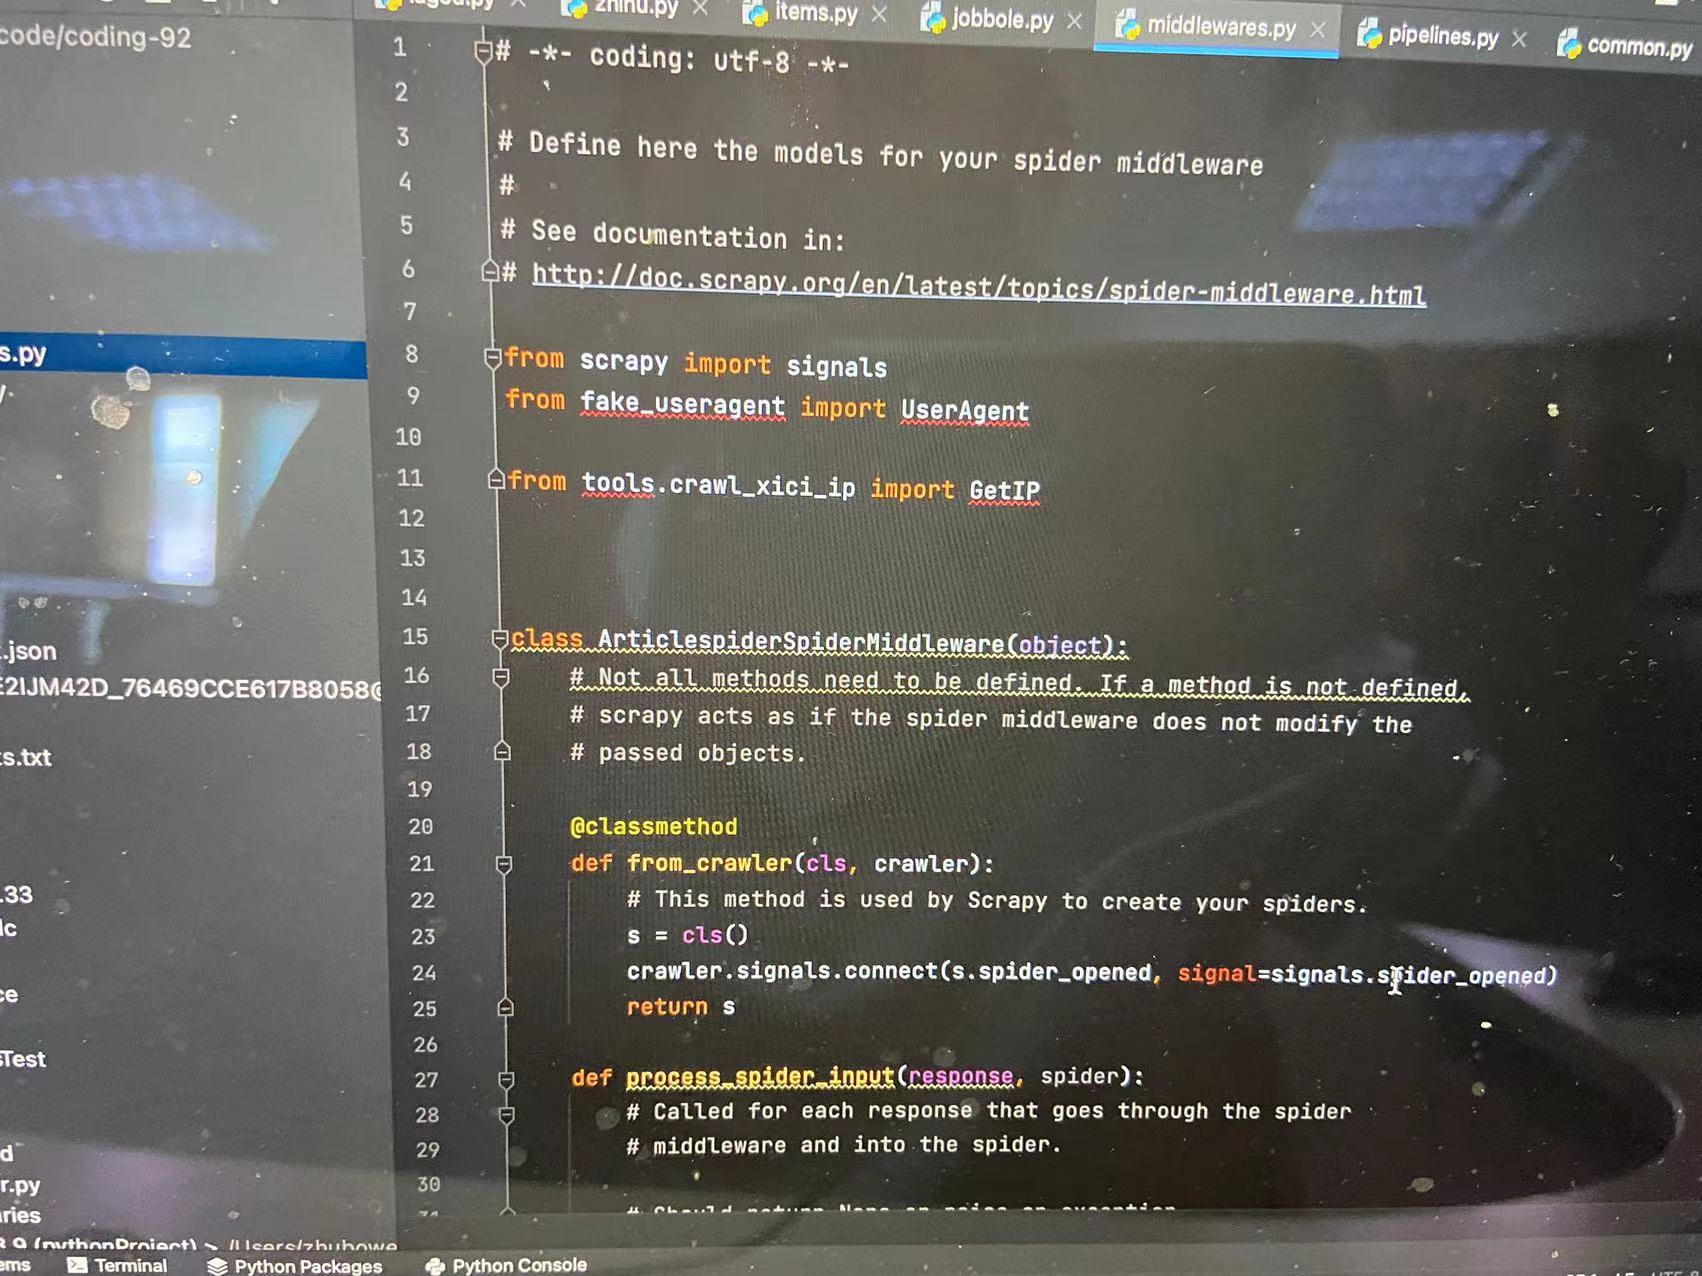Collapse process_spider_input at line 27
The width and height of the screenshot is (1702, 1276).
tap(506, 1079)
